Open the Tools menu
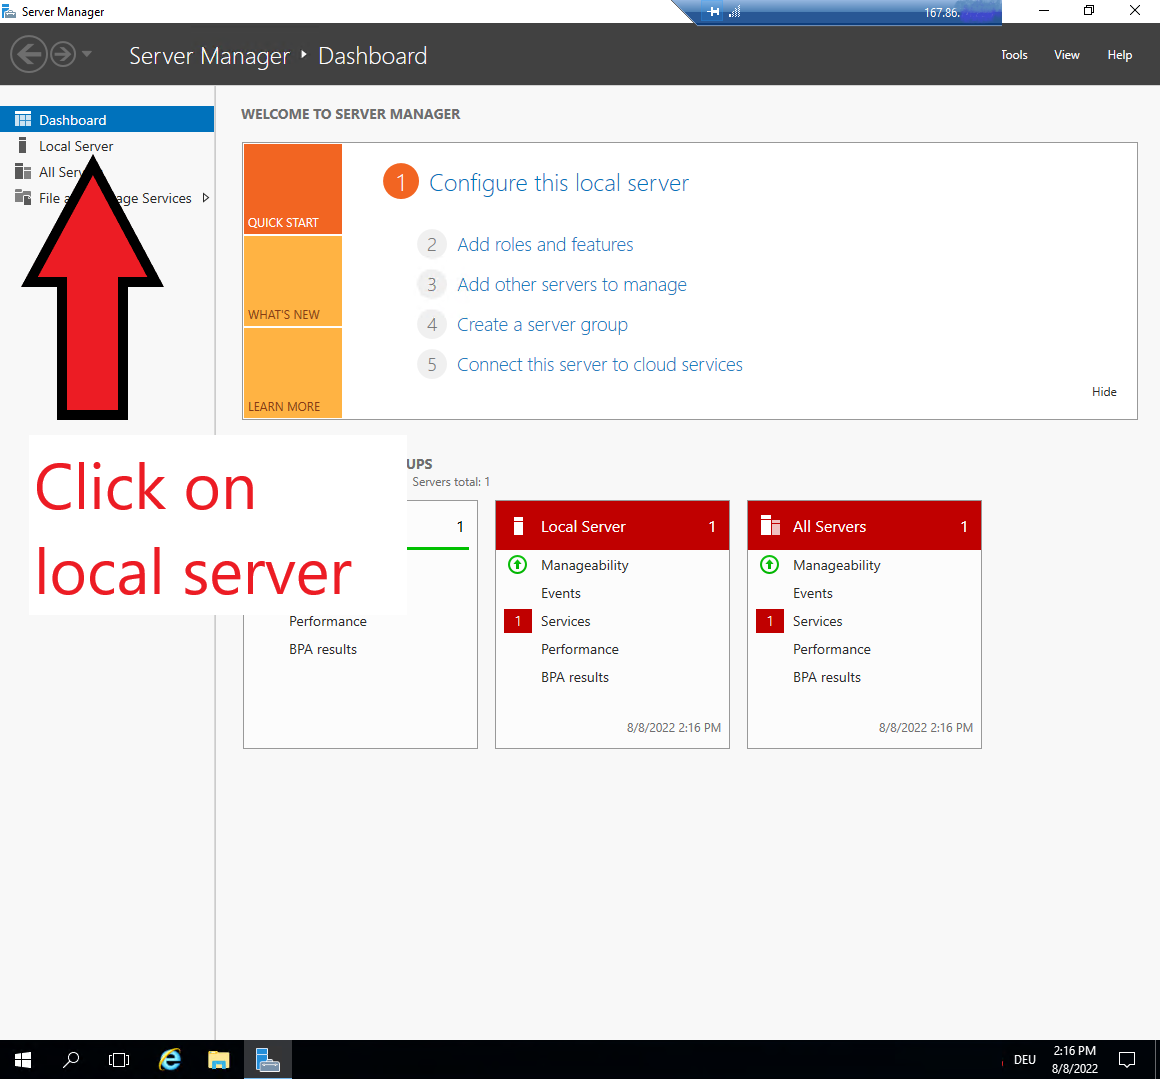The image size is (1160, 1079). [1014, 55]
